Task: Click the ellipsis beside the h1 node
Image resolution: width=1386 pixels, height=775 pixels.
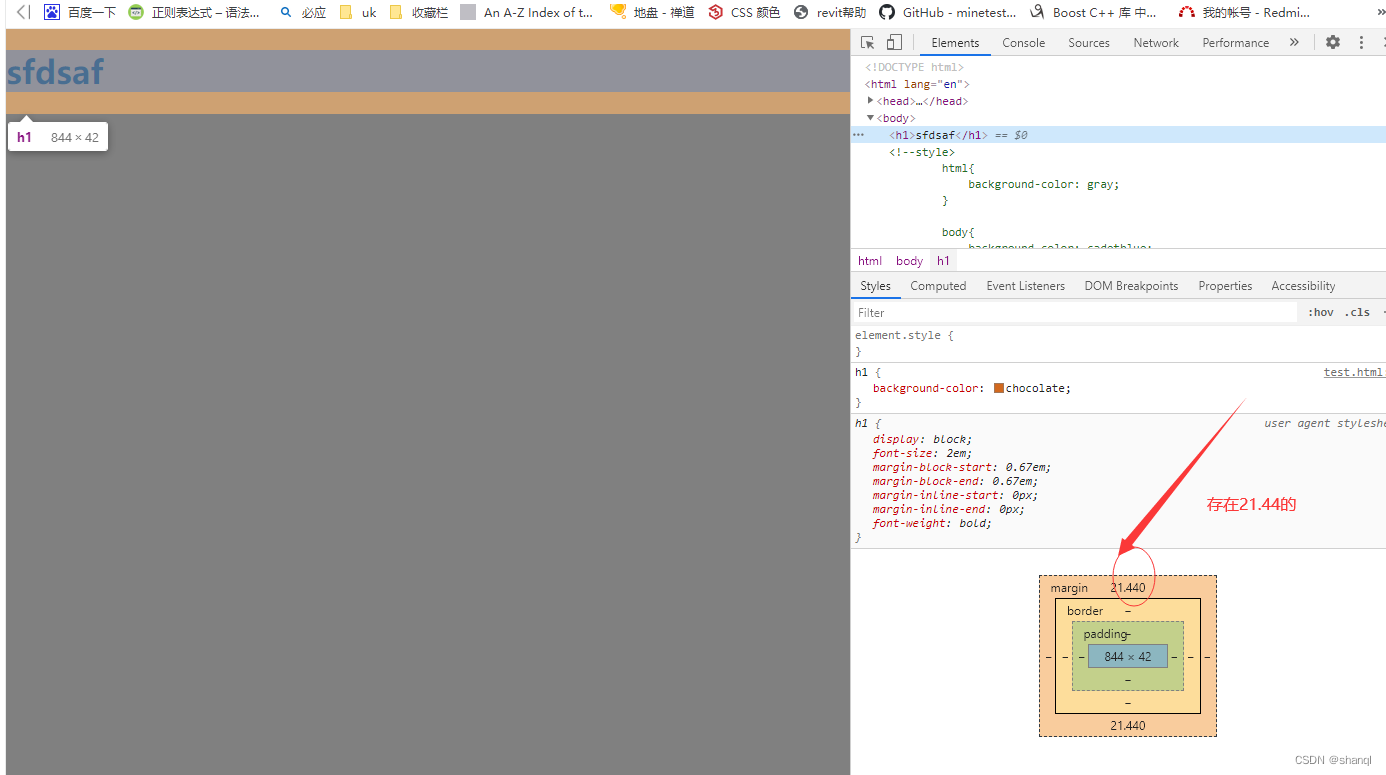Action: [858, 135]
